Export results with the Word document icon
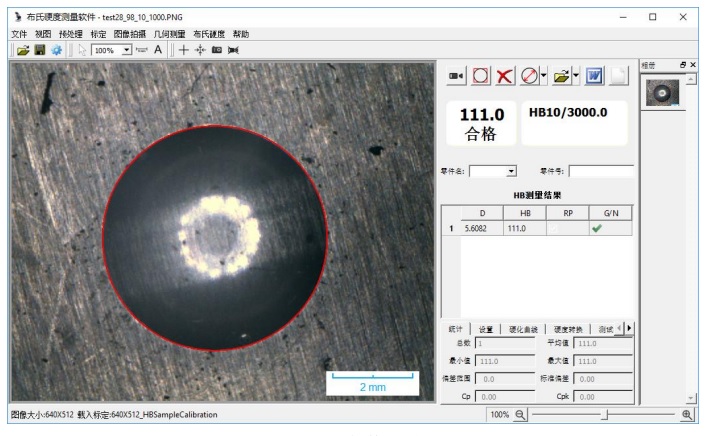The width and height of the screenshot is (706, 436). coord(594,76)
